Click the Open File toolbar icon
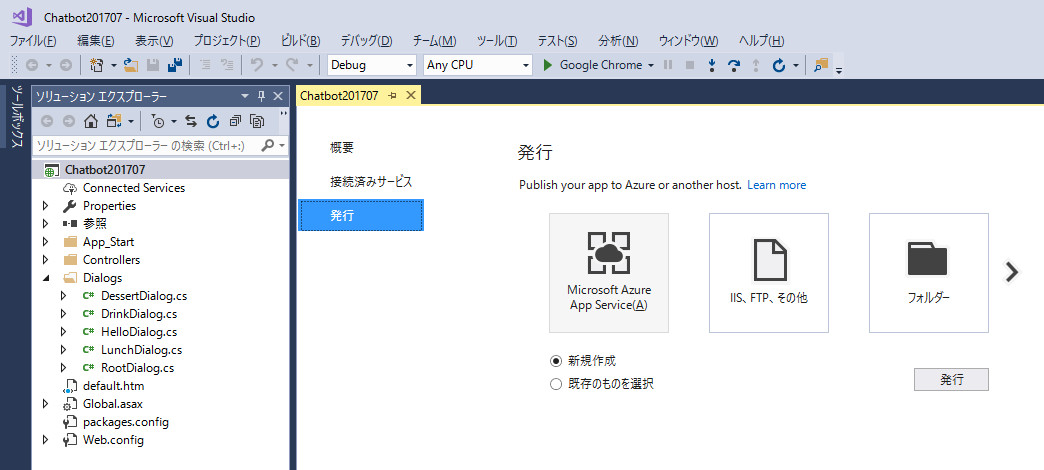 click(131, 65)
